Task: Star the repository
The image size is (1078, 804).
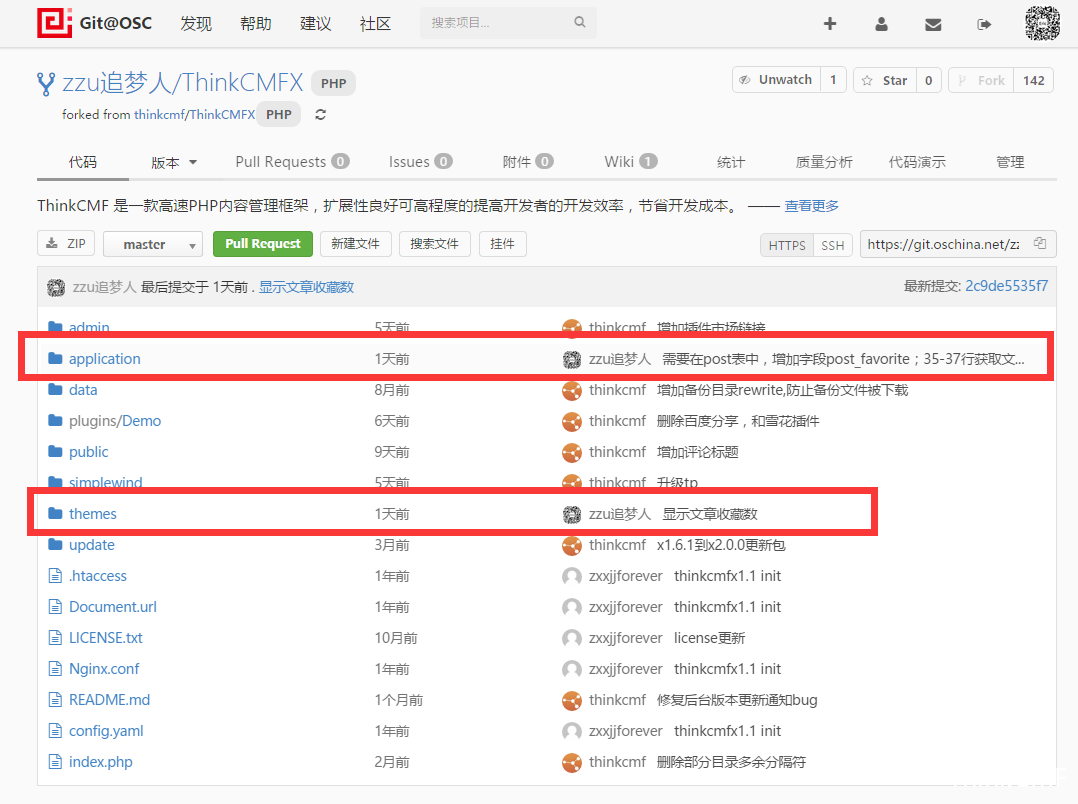Action: click(885, 80)
